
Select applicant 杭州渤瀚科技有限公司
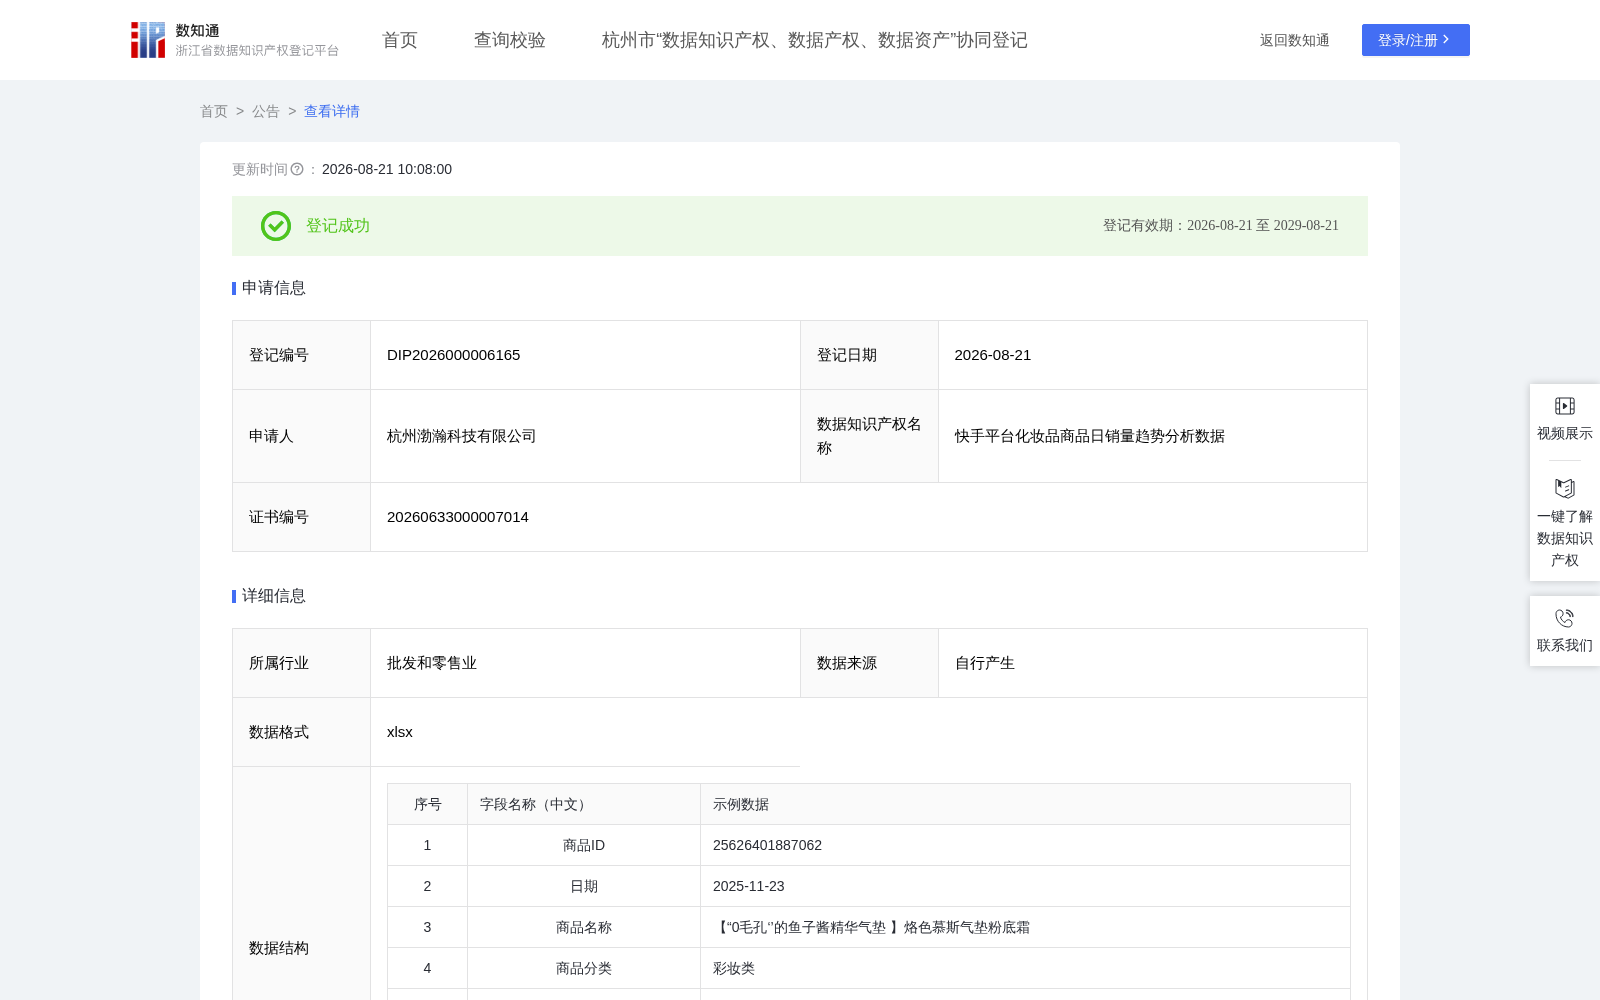pos(462,436)
